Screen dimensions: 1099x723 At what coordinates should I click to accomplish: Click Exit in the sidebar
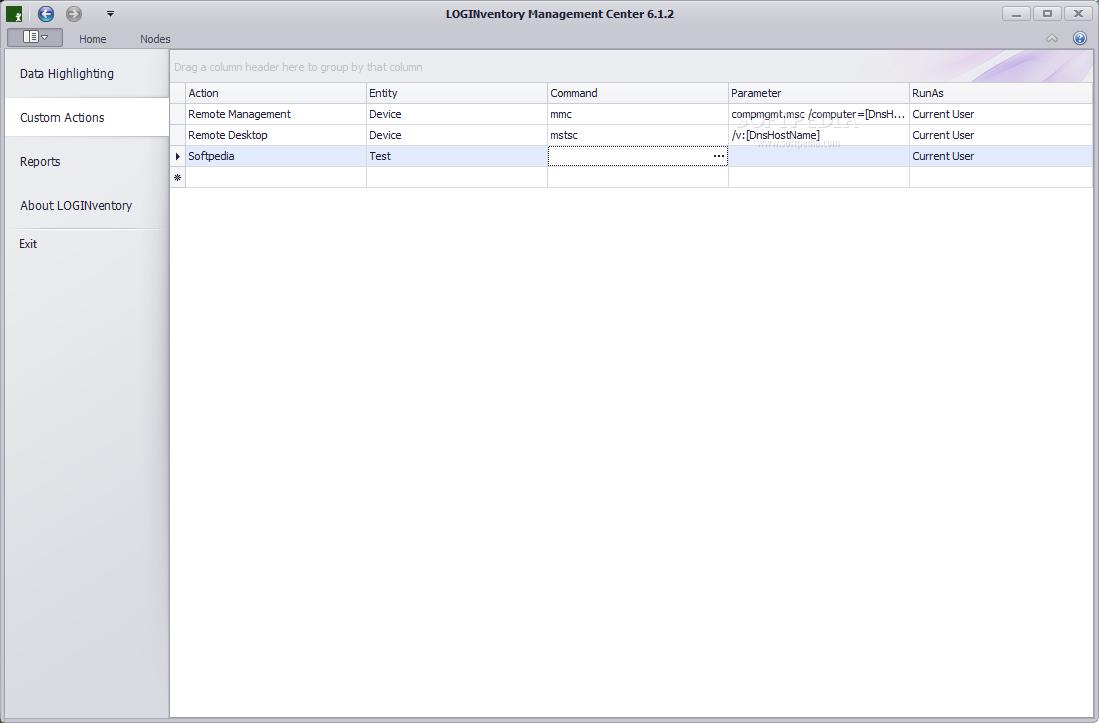tap(87, 244)
